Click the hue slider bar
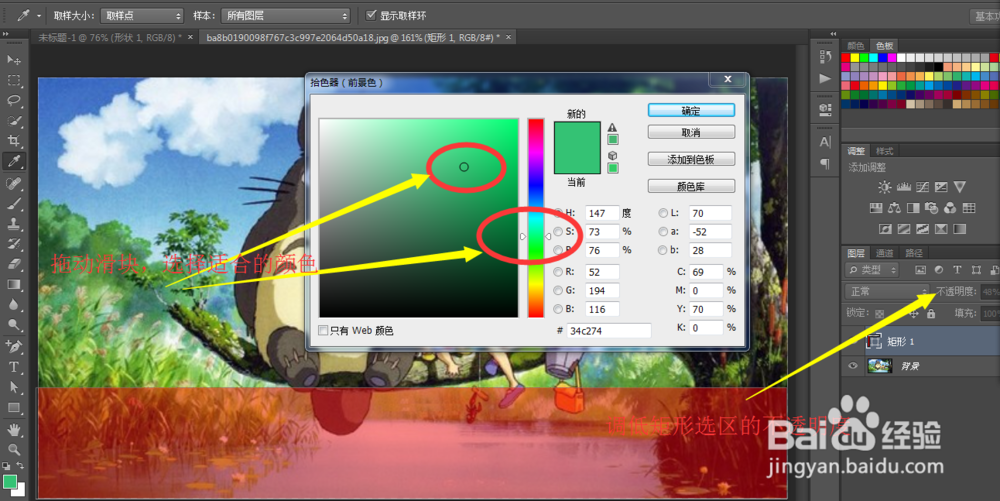1000x501 pixels. pos(536,217)
